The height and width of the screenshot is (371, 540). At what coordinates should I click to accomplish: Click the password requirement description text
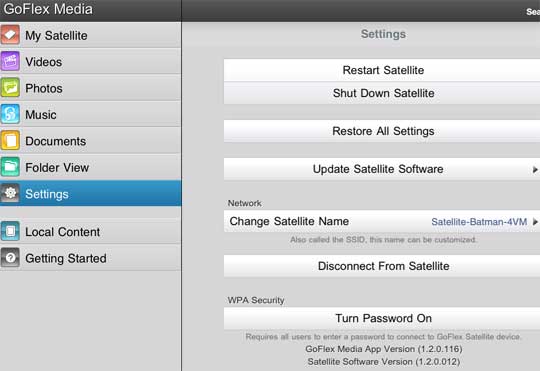coord(383,337)
